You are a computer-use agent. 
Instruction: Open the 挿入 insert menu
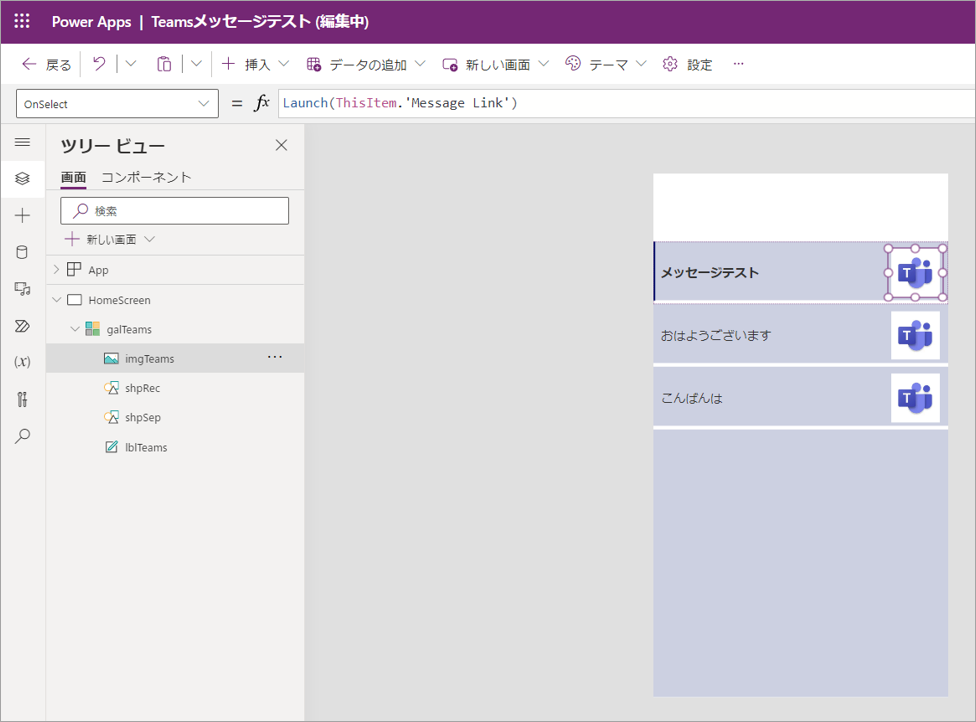(x=246, y=64)
